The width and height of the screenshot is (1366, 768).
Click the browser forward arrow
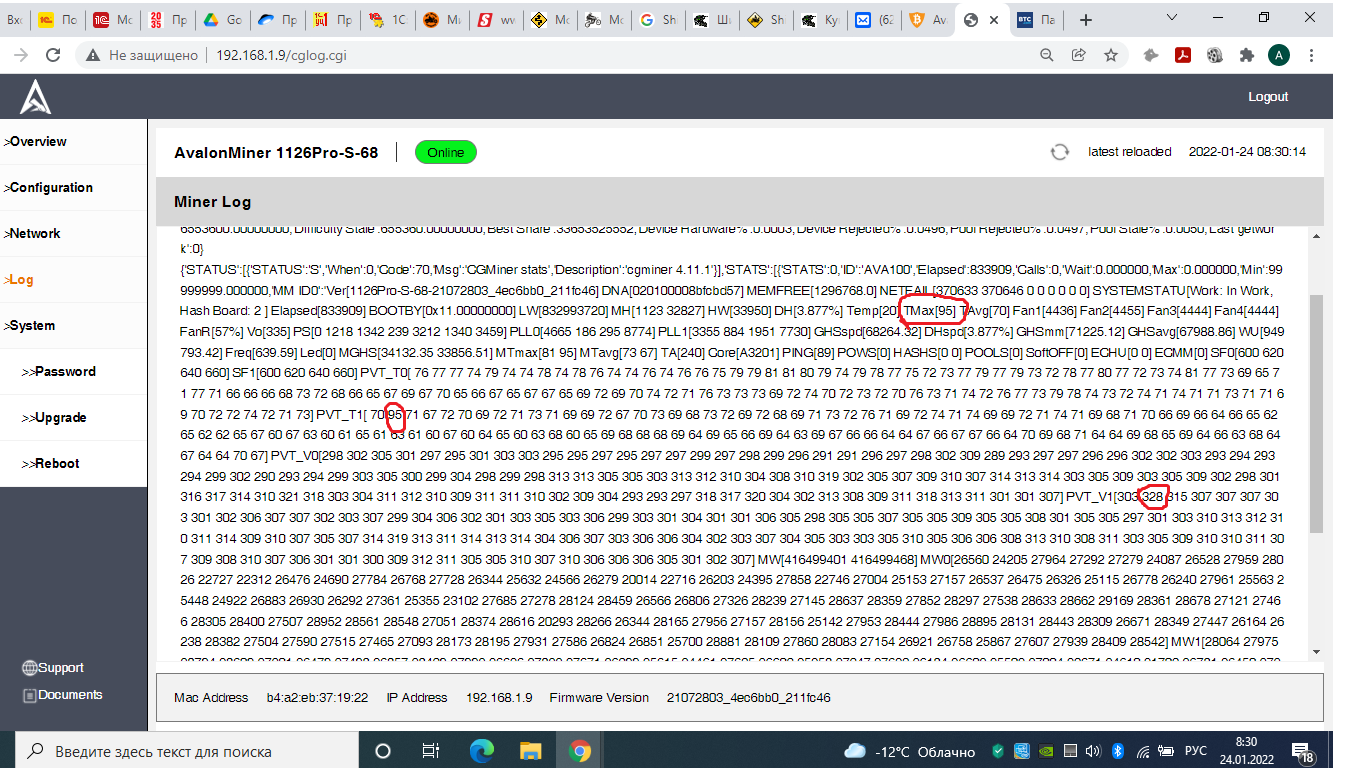21,55
